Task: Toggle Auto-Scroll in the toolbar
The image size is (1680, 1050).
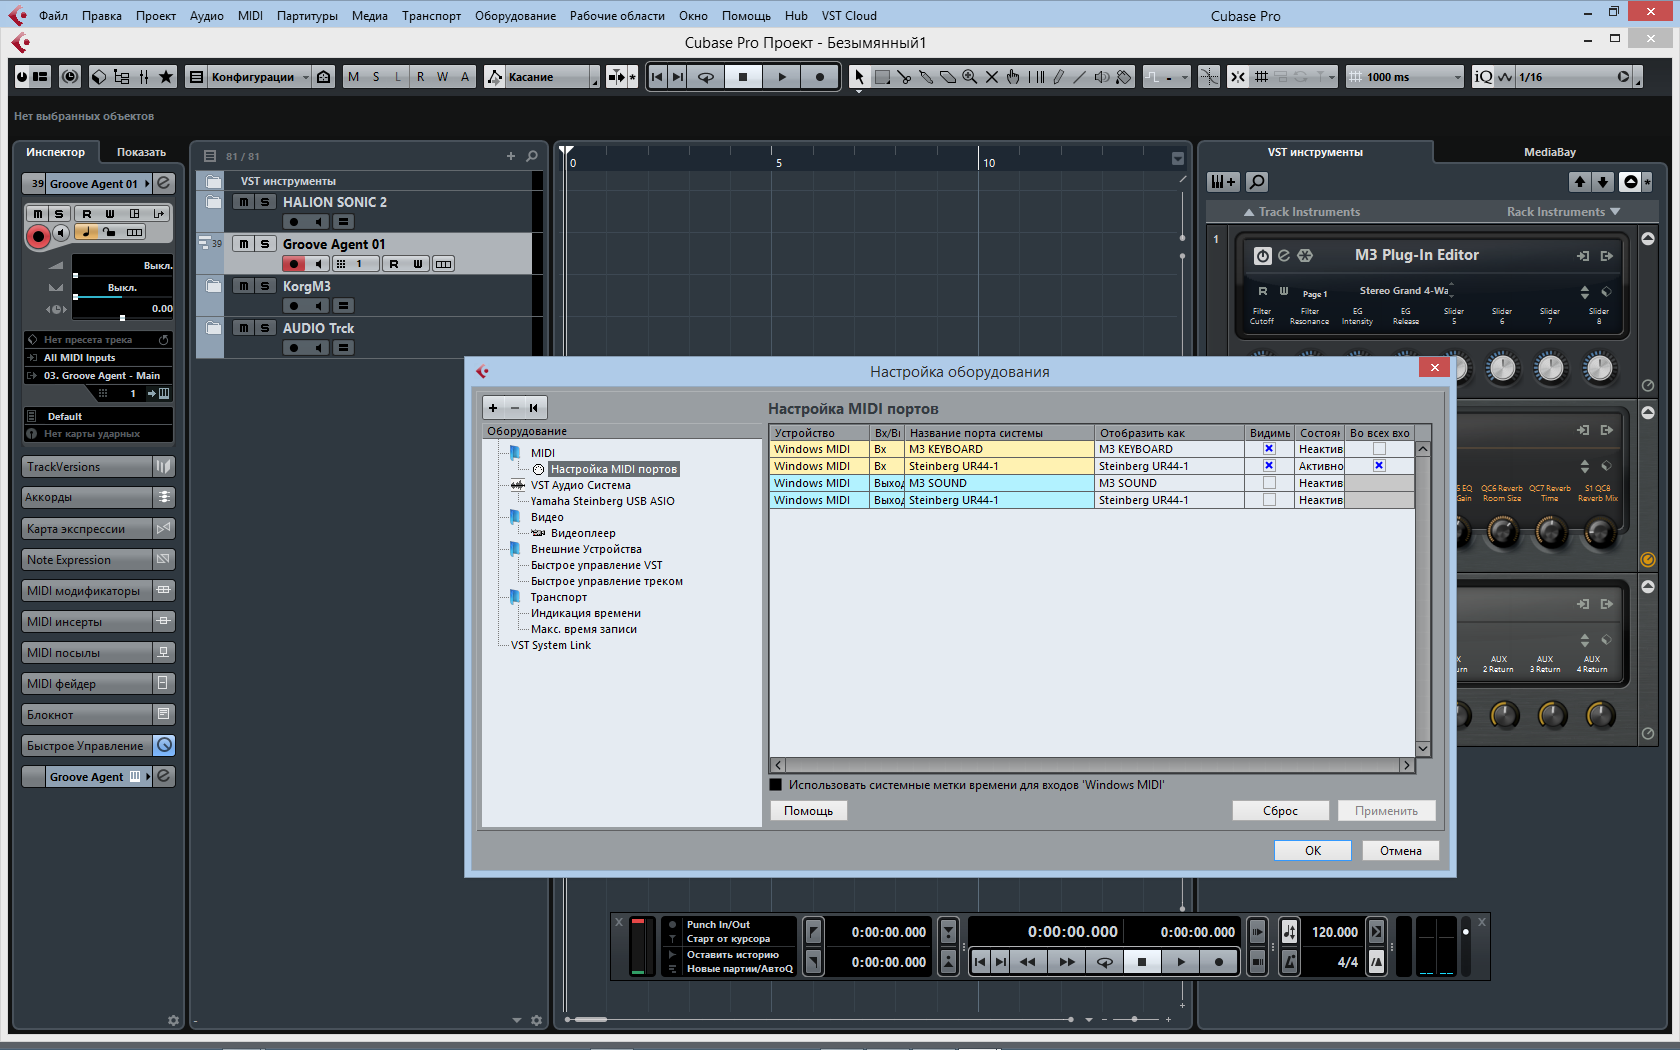Action: [x=617, y=77]
